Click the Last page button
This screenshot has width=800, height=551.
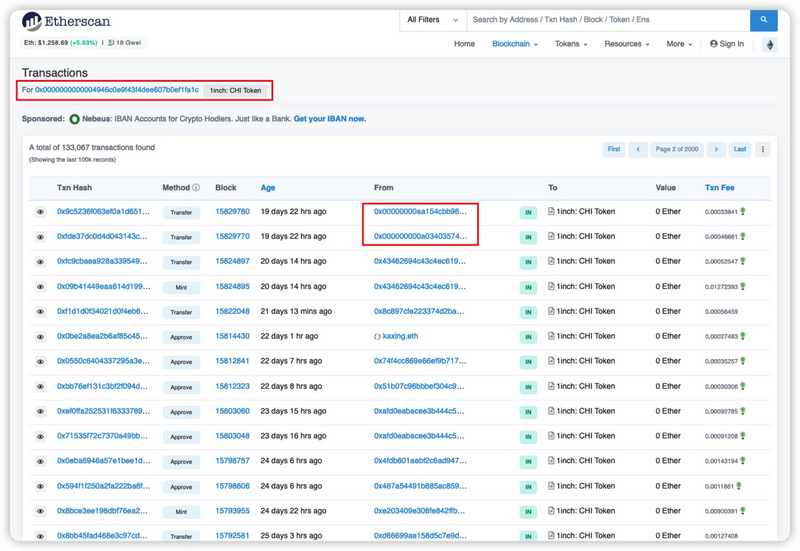pos(740,150)
